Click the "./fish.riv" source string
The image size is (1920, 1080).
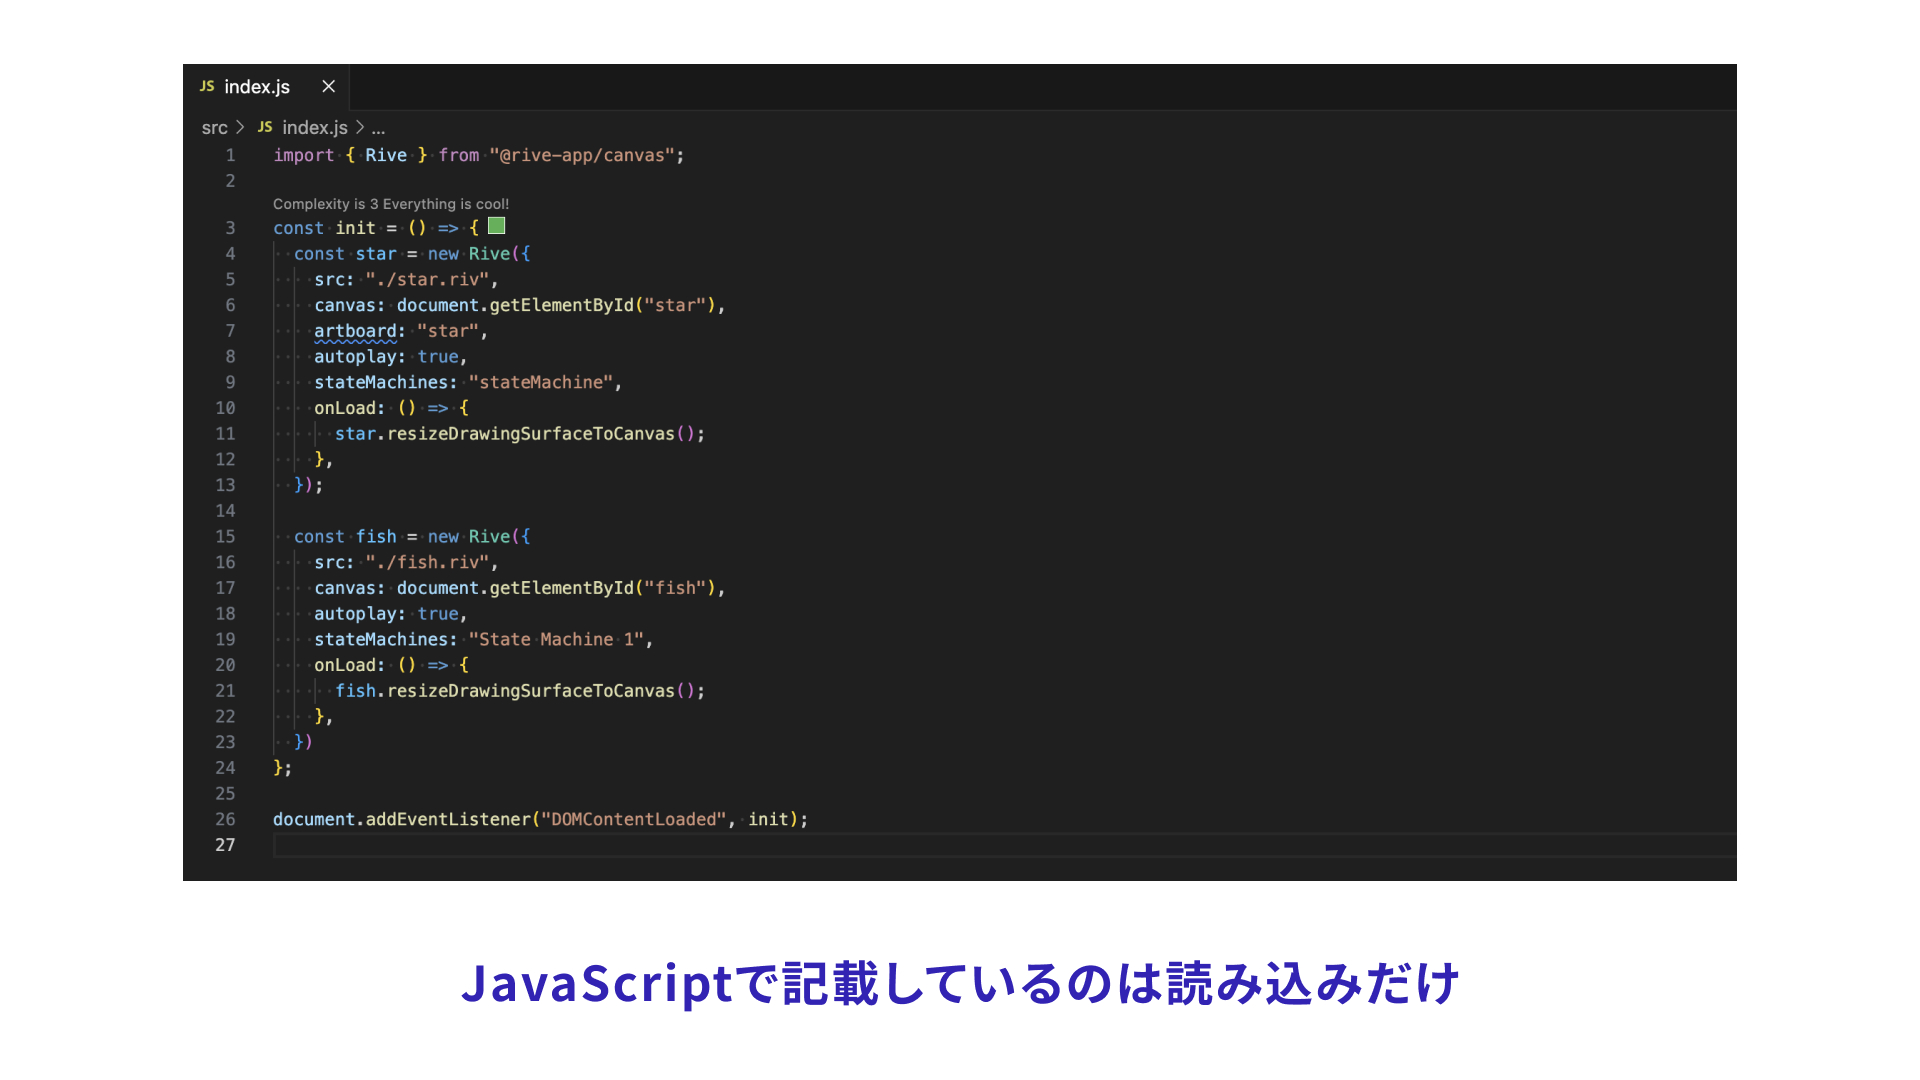click(427, 563)
